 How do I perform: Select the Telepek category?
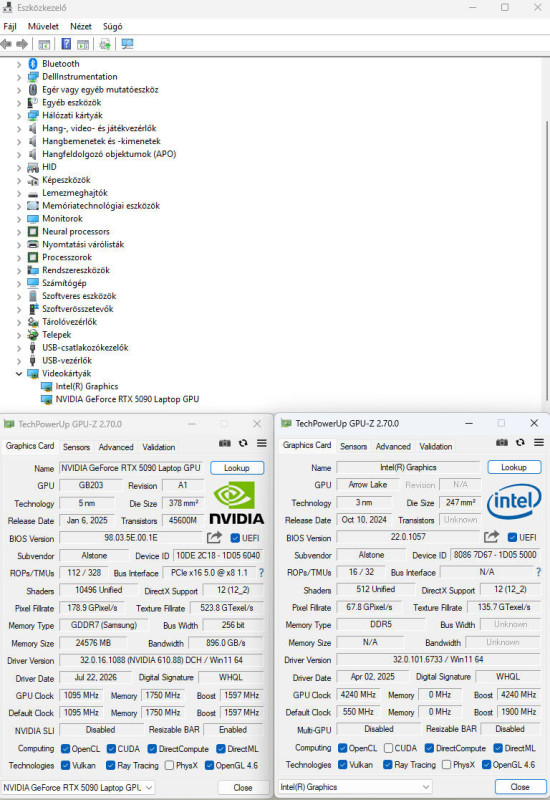57,335
